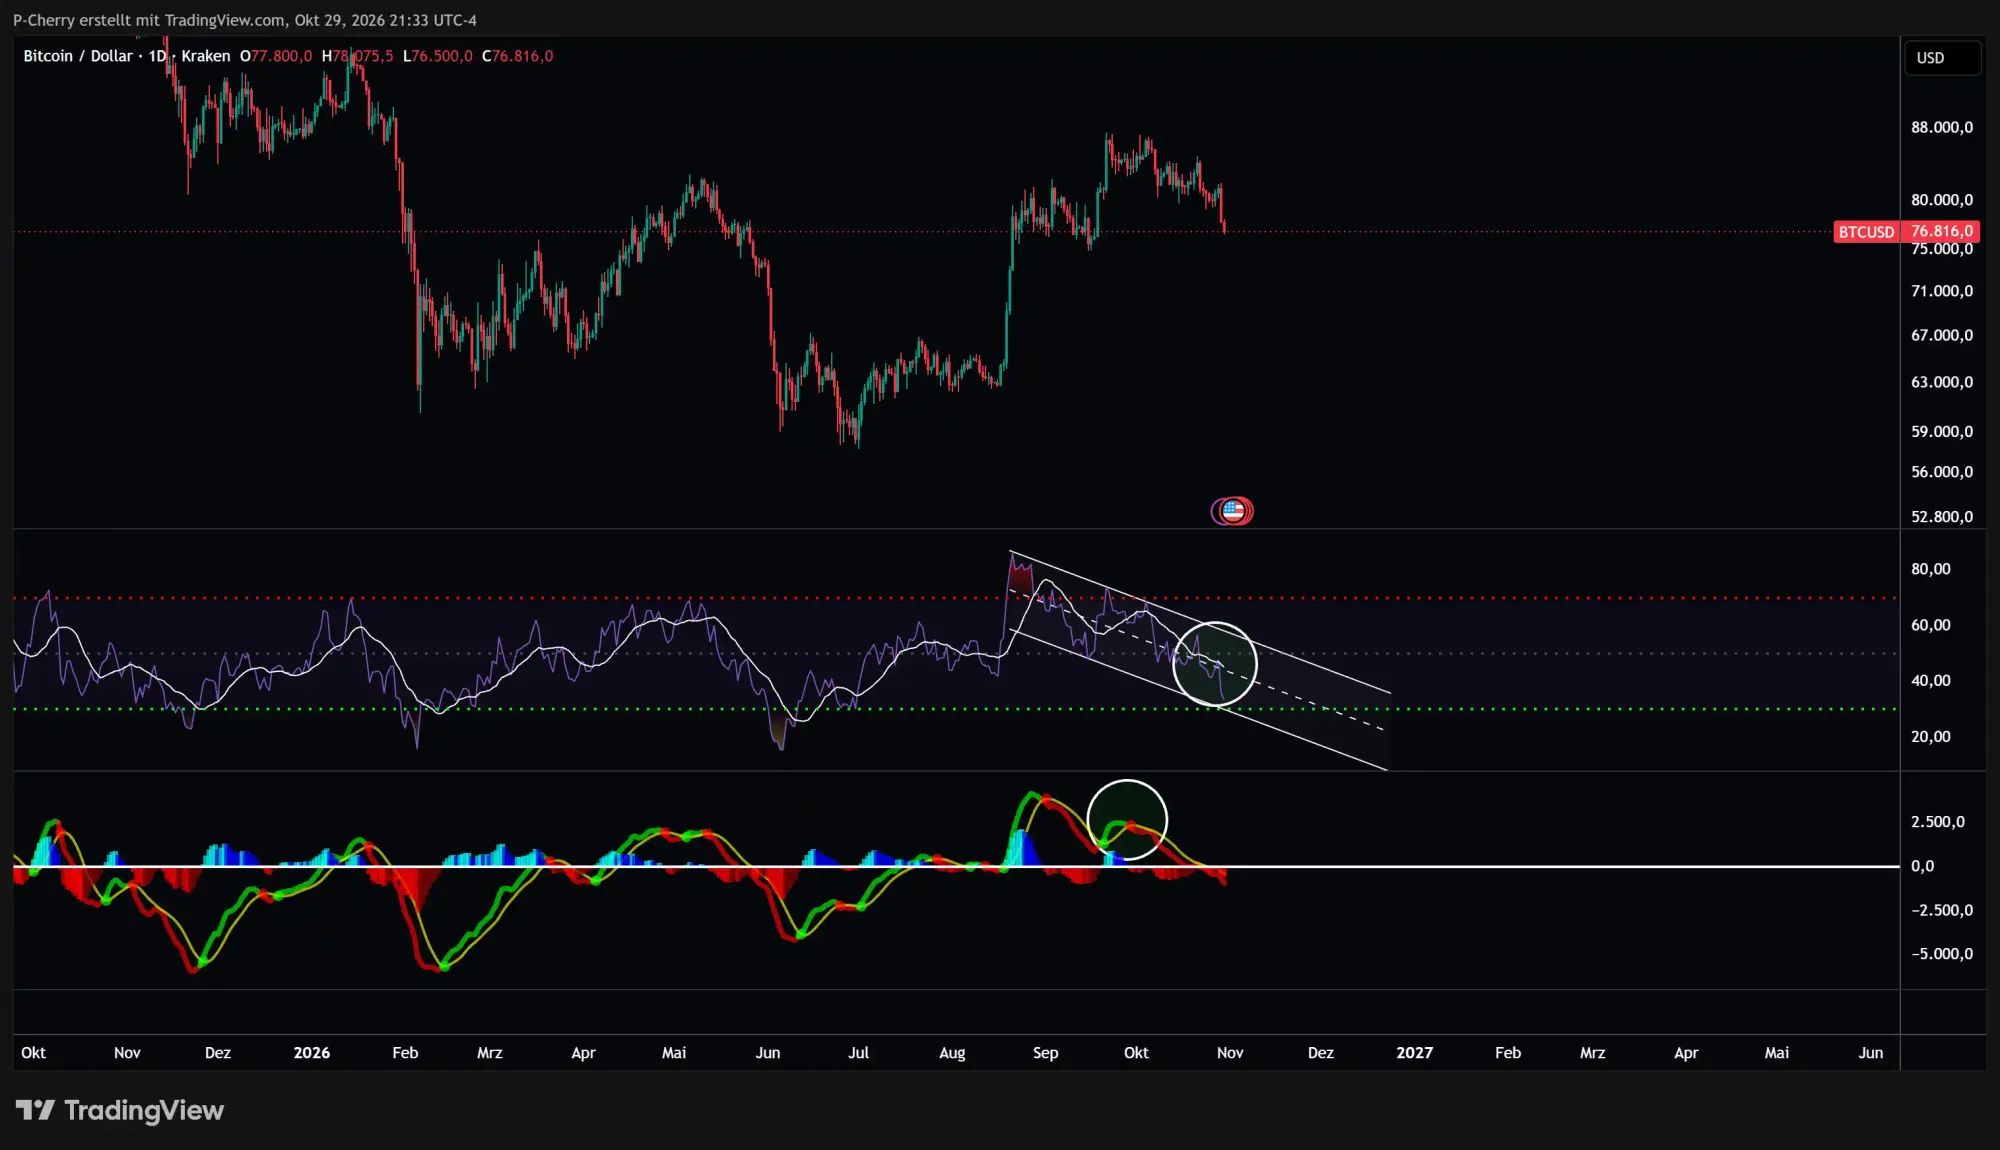2000x1150 pixels.
Task: Click the P-Cherry erstellt mit TradingView.com header
Action: point(245,20)
